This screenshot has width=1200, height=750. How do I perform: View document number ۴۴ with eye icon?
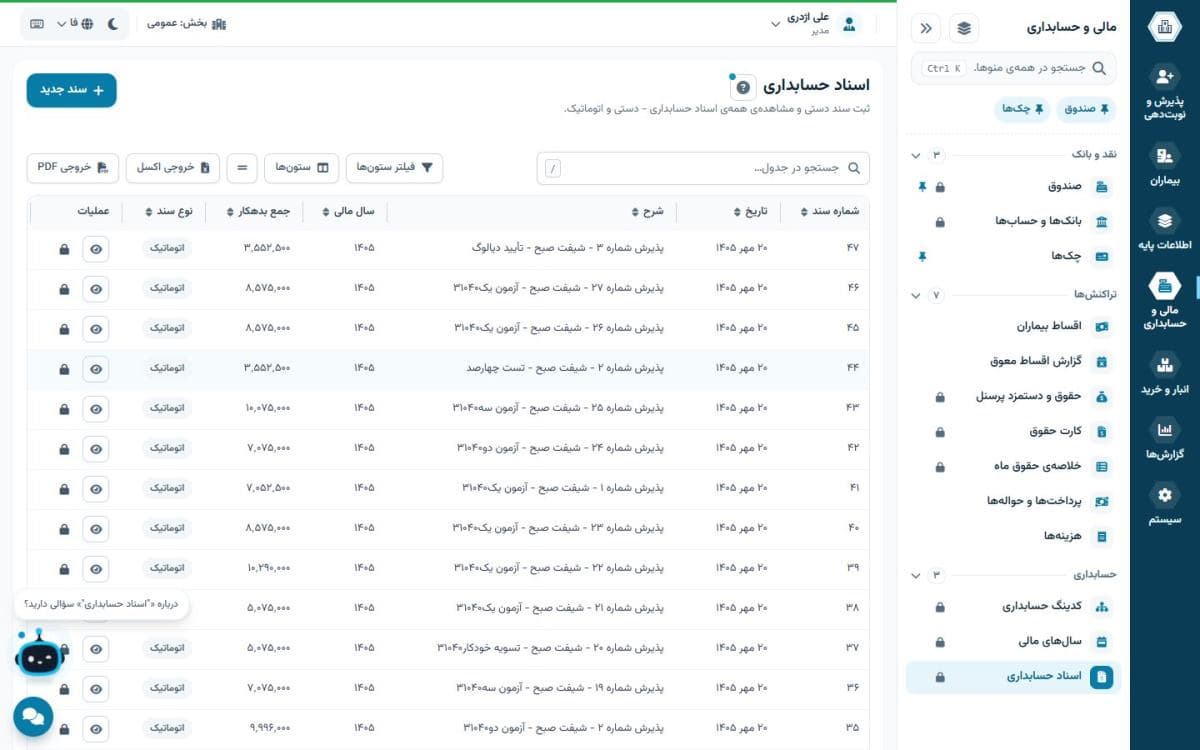96,369
